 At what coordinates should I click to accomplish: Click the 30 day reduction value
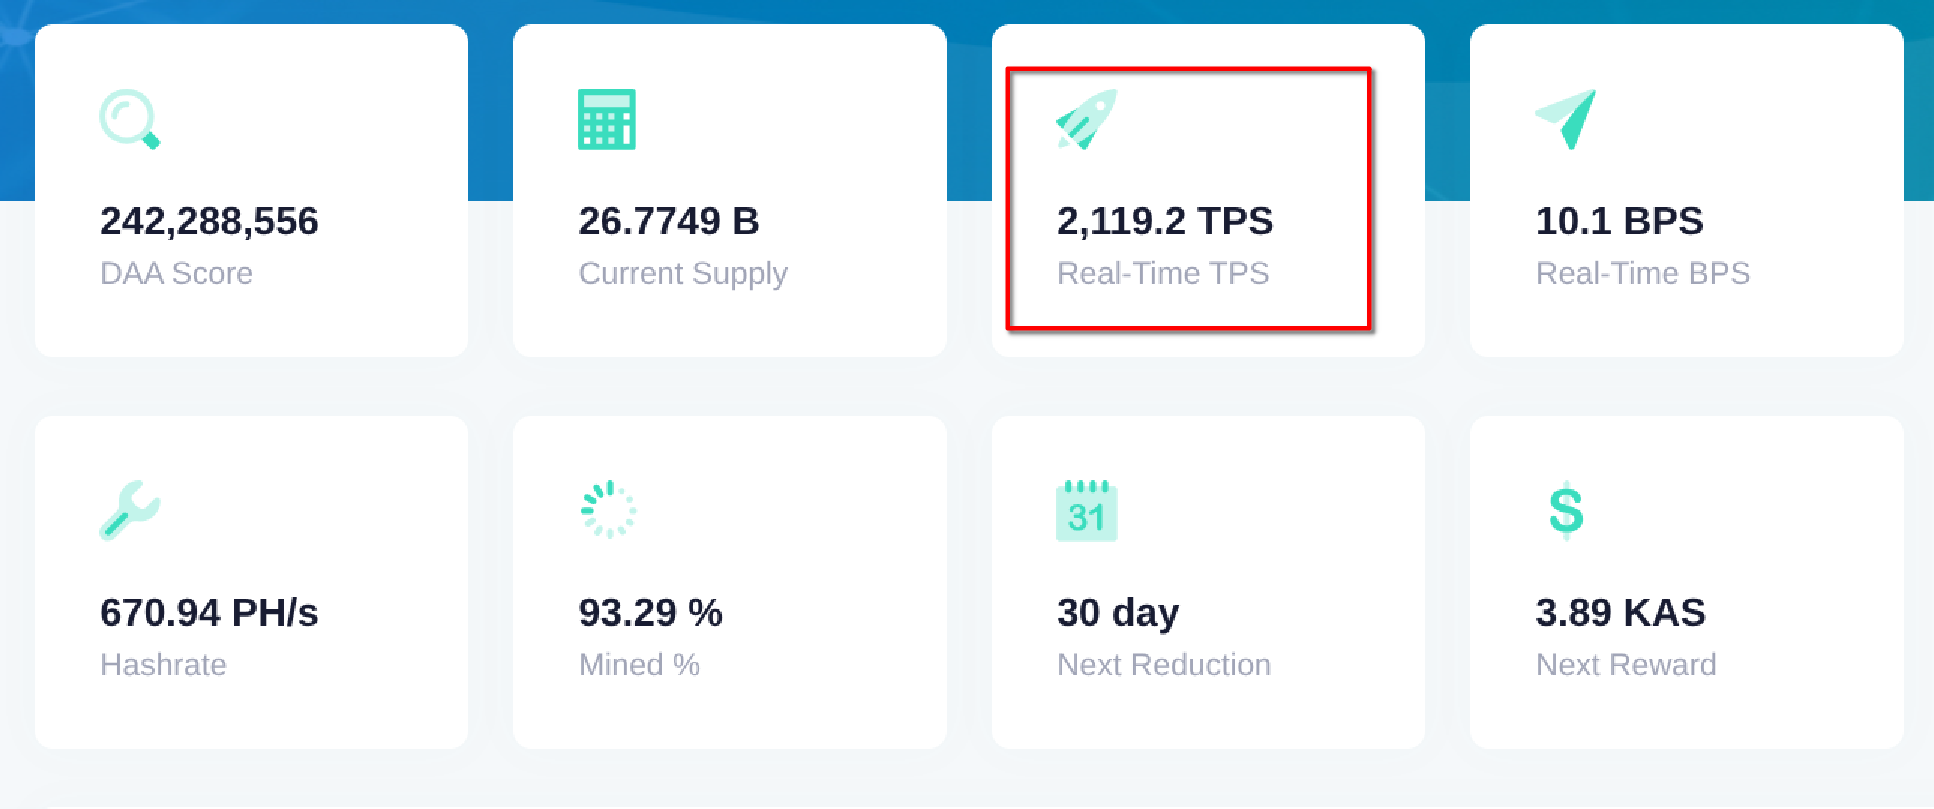(x=1118, y=613)
